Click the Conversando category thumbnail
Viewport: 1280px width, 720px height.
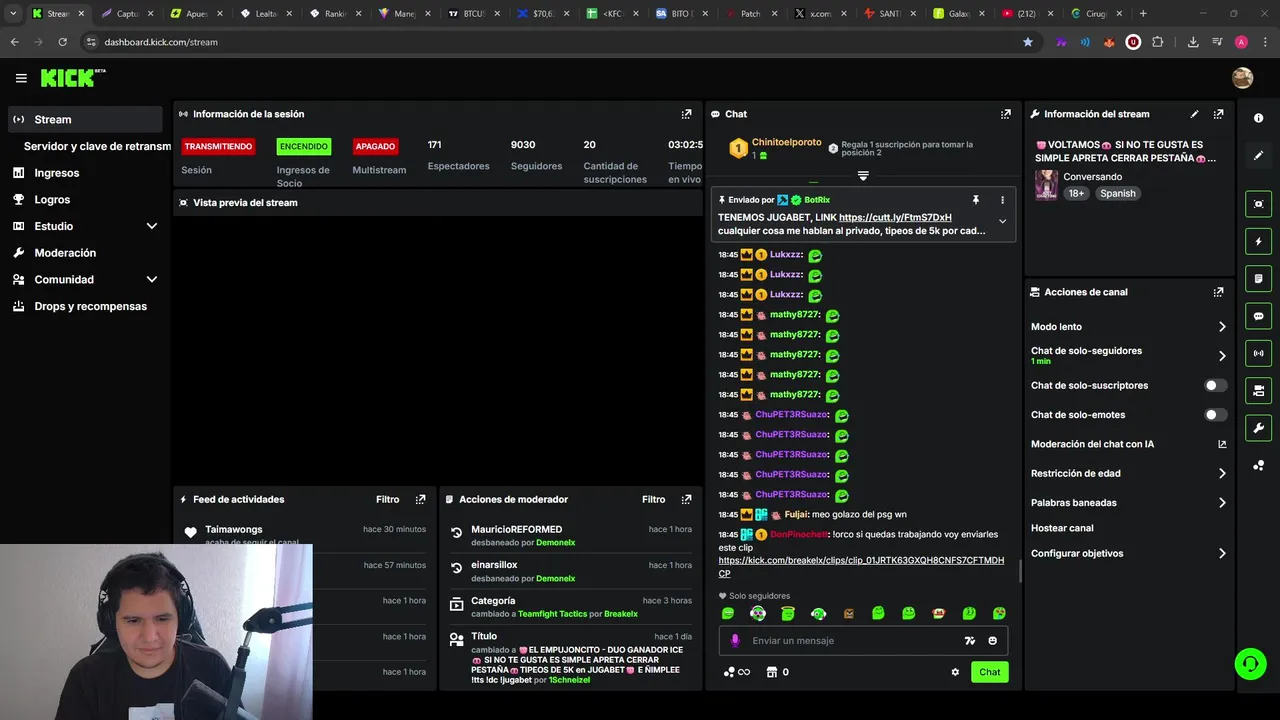tap(1046, 185)
